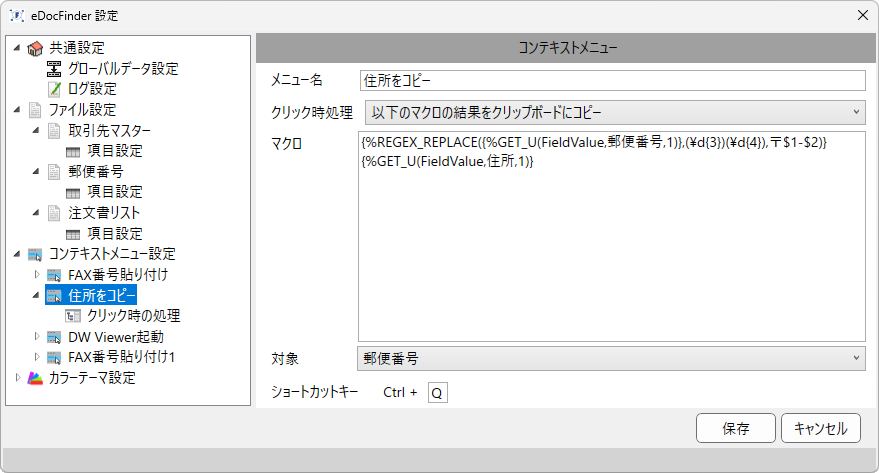The width and height of the screenshot is (879, 473).
Task: Collapse the ファイル設定 tree node
Action: click(17, 110)
